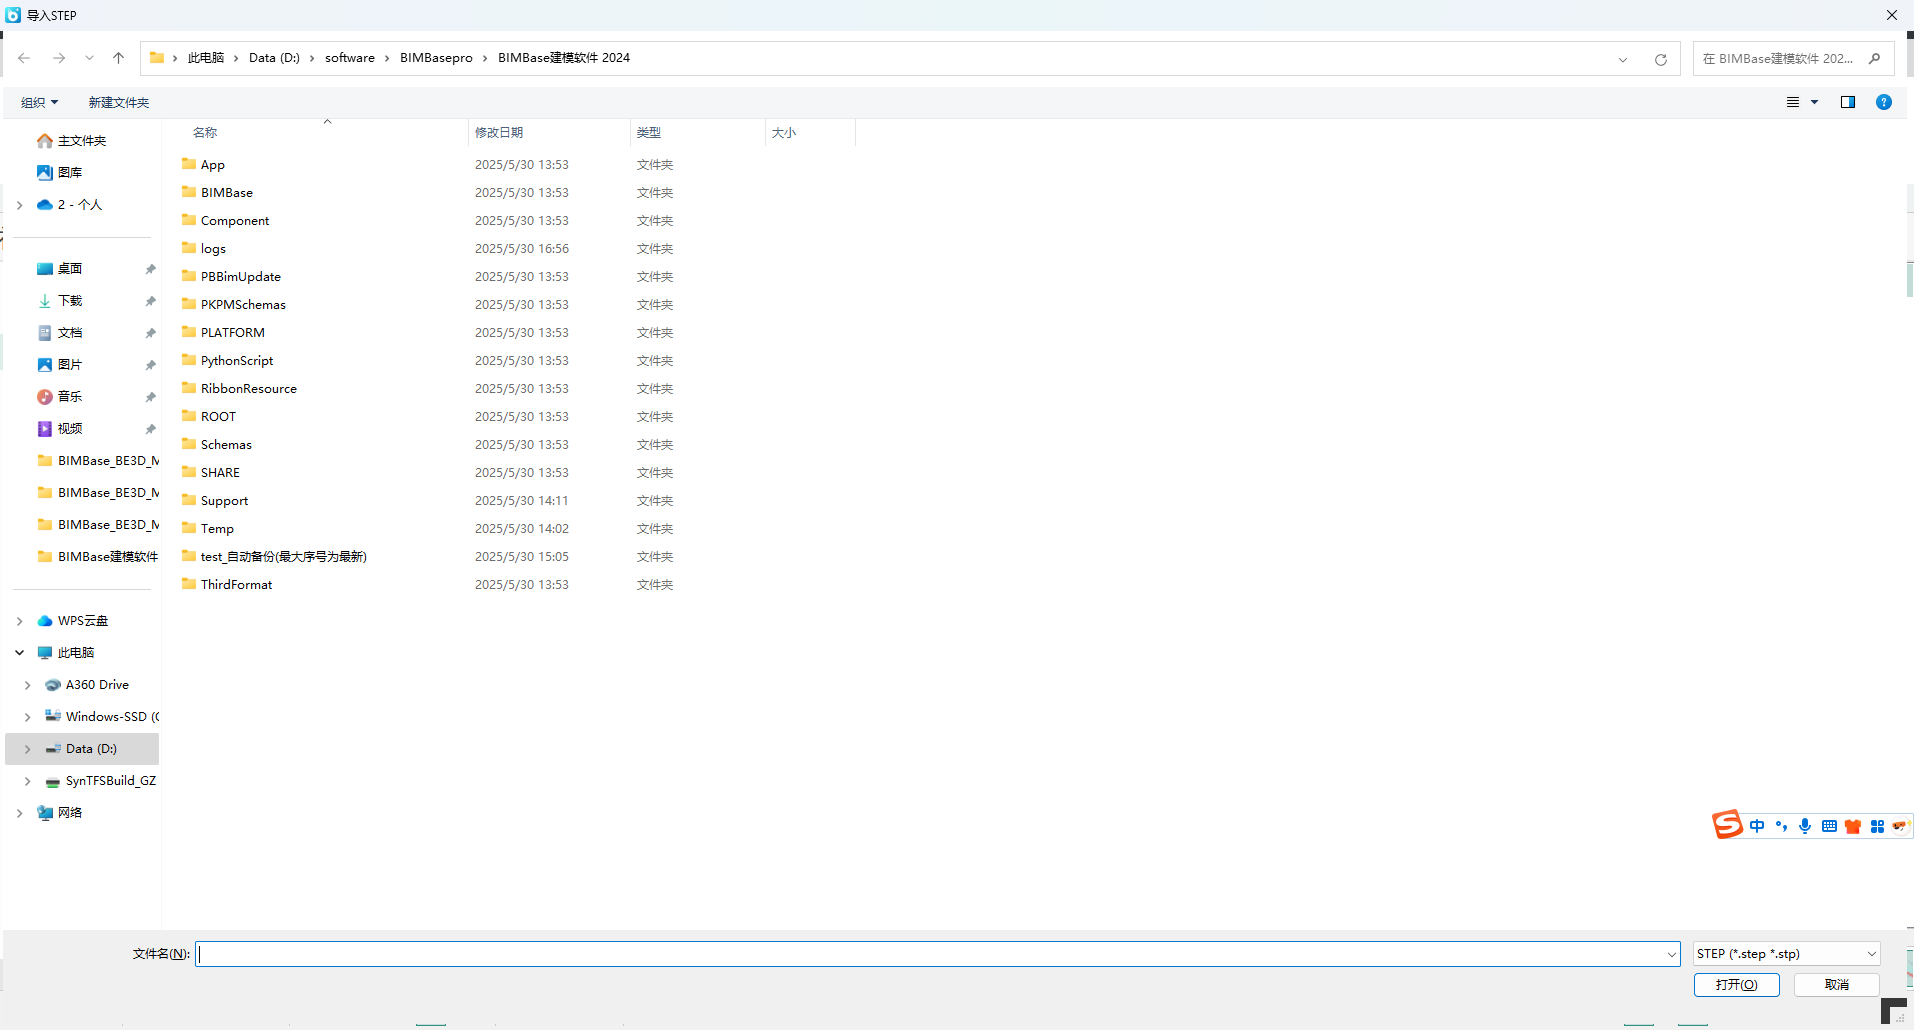The width and height of the screenshot is (1914, 1030).
Task: Open Gallery (图库) in sidebar
Action: pyautogui.click(x=70, y=173)
